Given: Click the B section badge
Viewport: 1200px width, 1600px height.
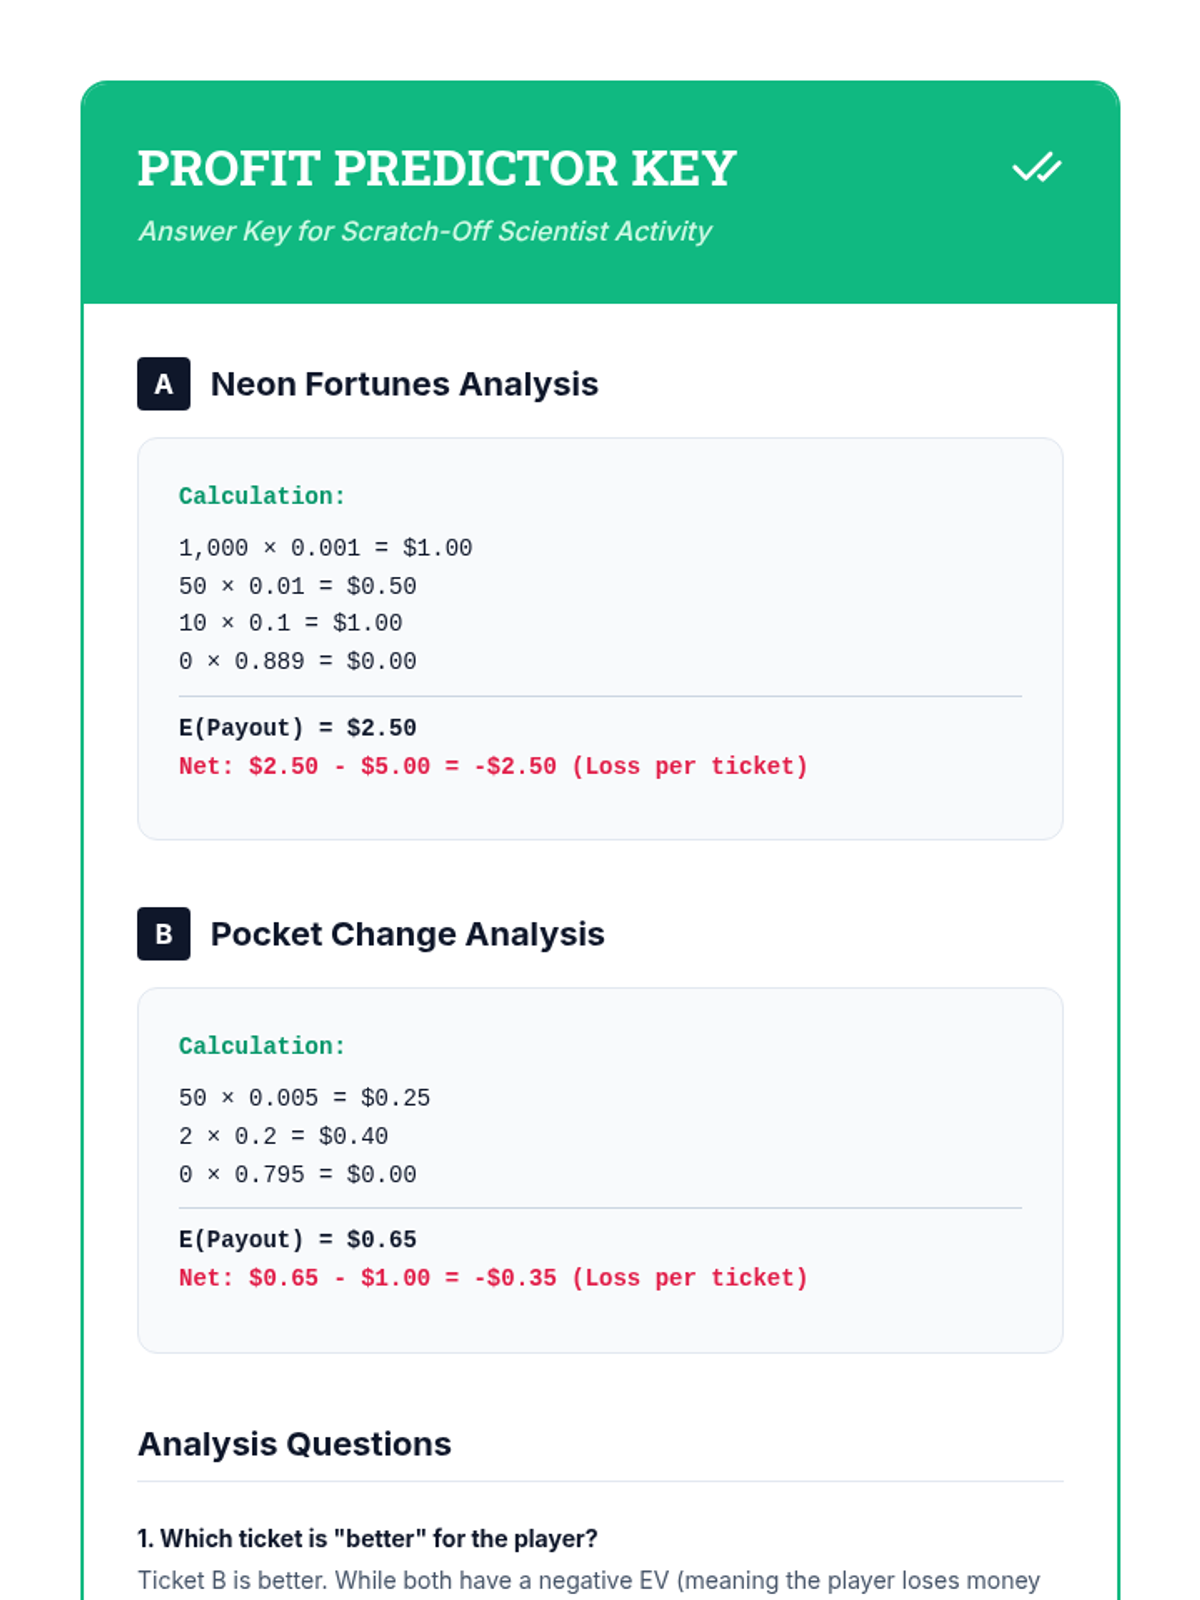Looking at the screenshot, I should pyautogui.click(x=164, y=934).
